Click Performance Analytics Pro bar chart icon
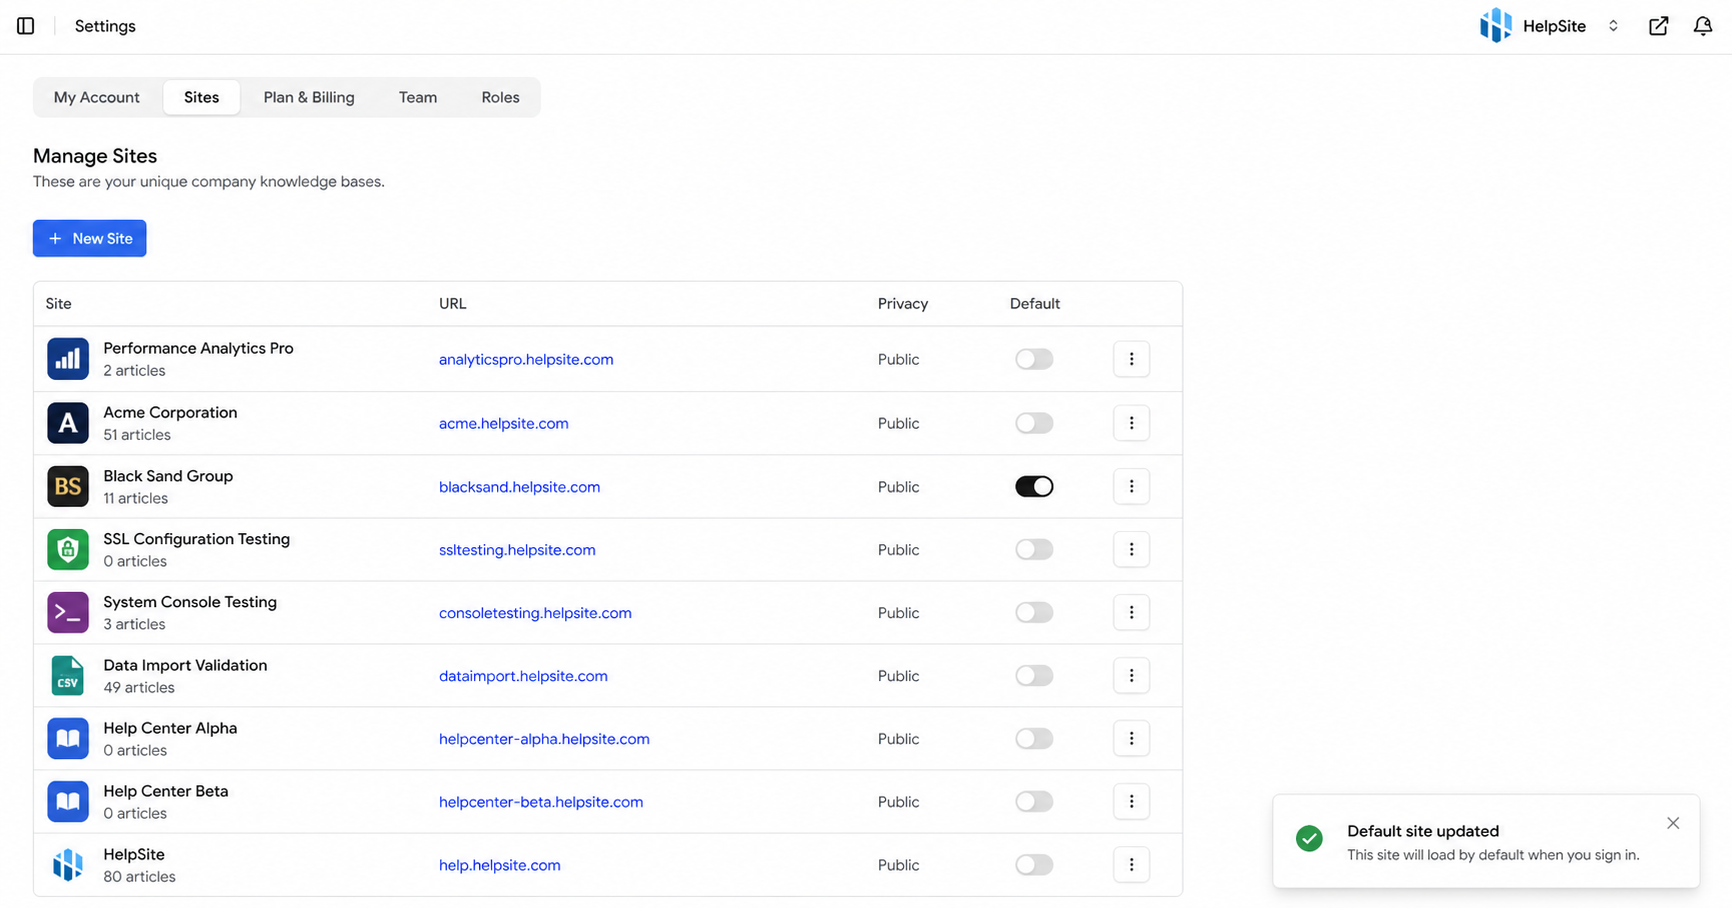The height and width of the screenshot is (908, 1732). pyautogui.click(x=68, y=359)
